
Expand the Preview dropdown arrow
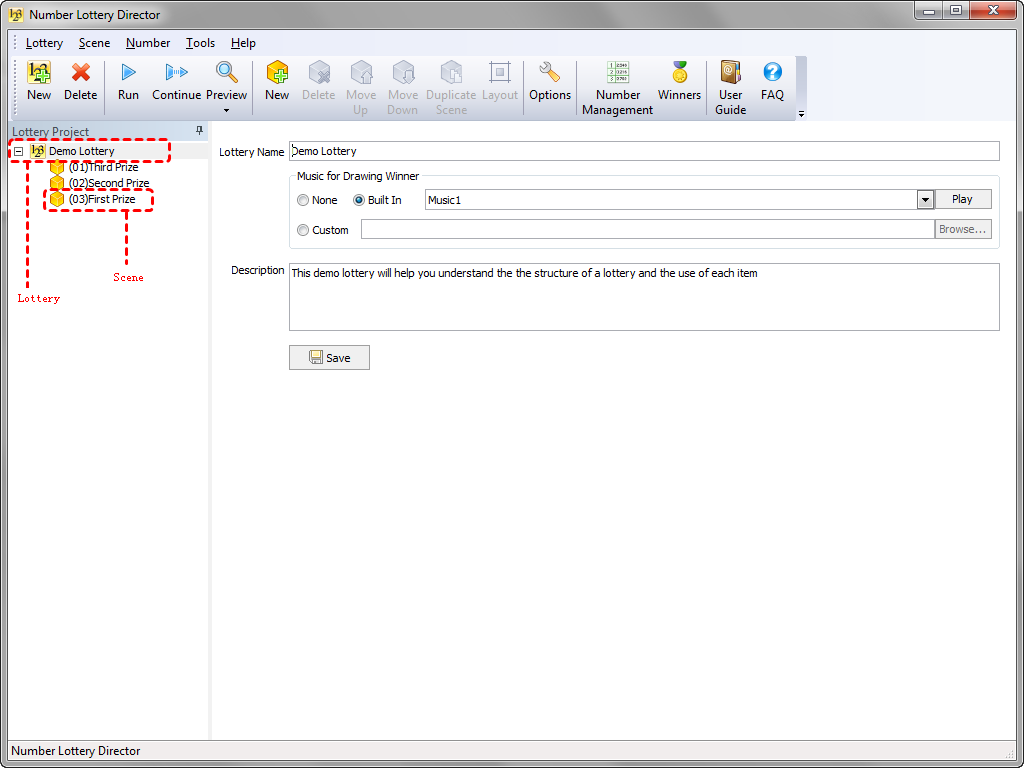tap(226, 110)
